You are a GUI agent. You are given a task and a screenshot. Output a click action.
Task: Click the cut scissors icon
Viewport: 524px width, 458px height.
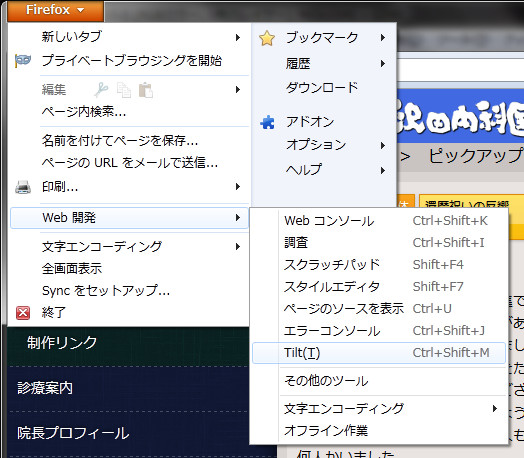tap(101, 90)
